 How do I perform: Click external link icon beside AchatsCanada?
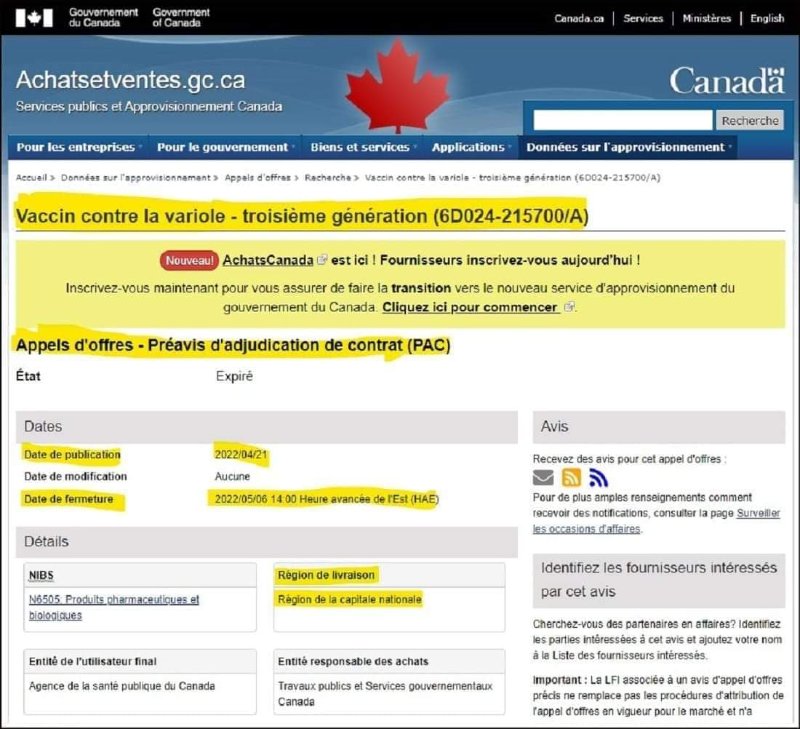pyautogui.click(x=322, y=260)
